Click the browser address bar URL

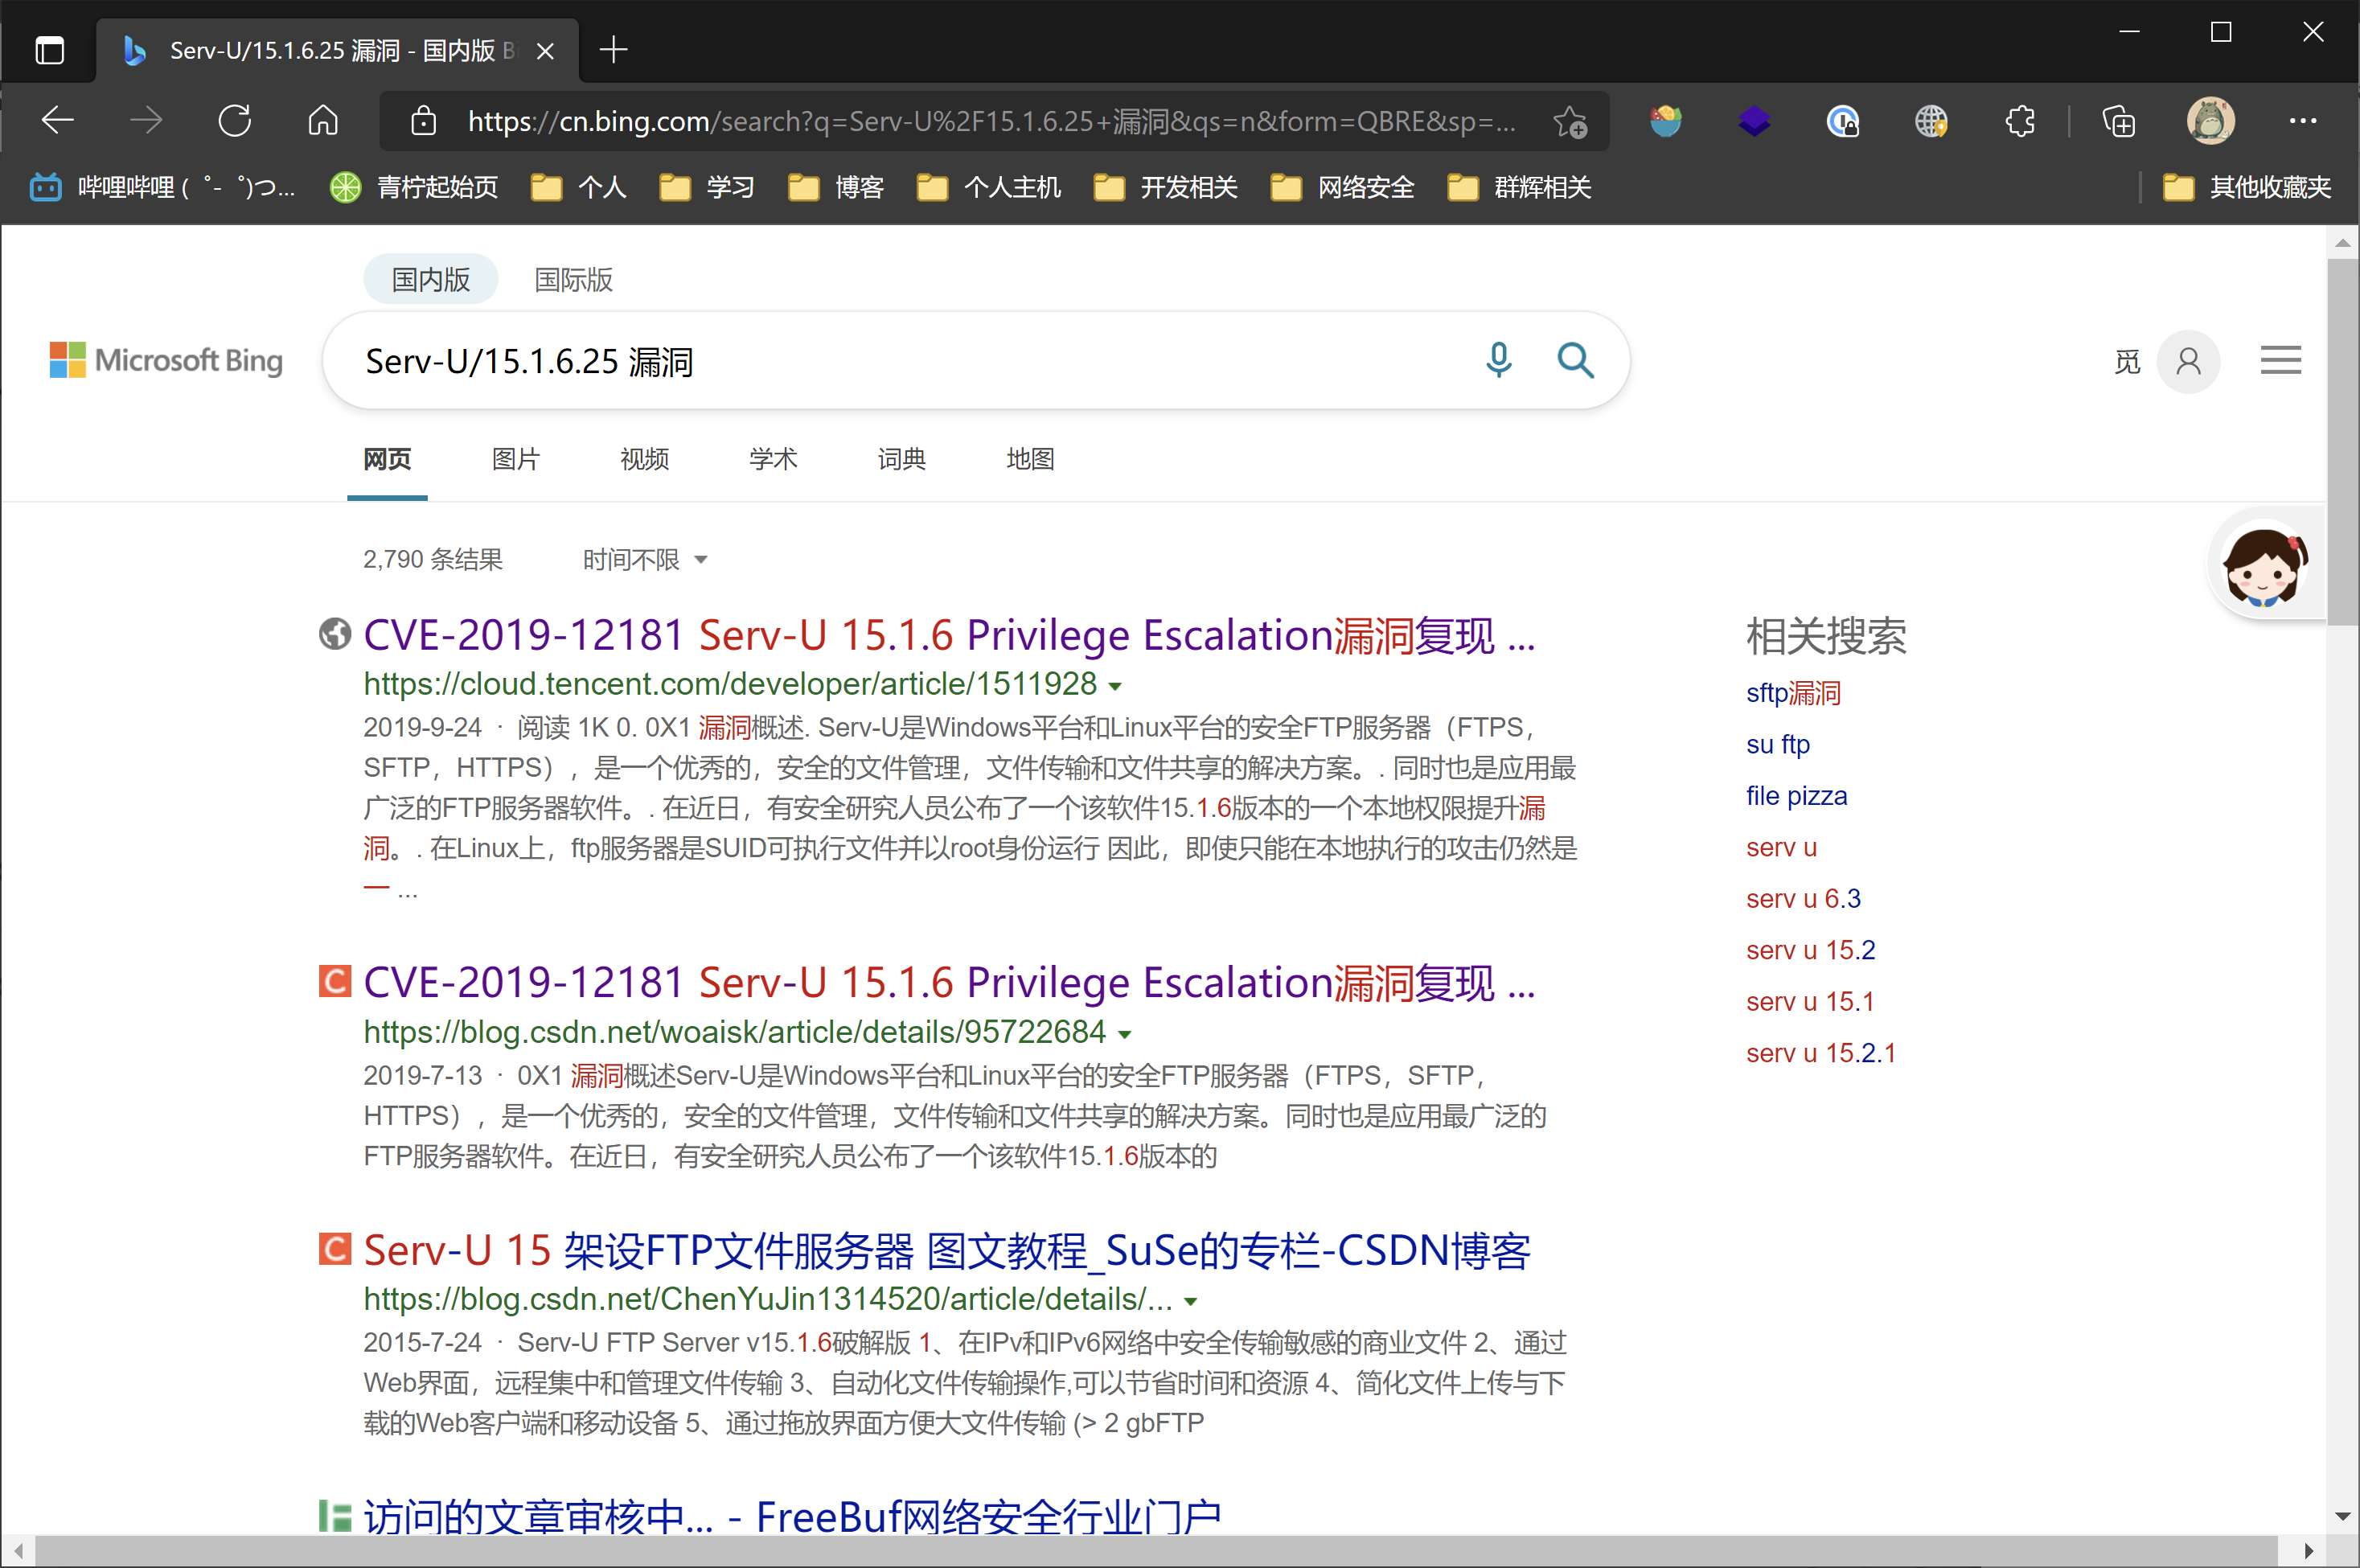[x=991, y=121]
